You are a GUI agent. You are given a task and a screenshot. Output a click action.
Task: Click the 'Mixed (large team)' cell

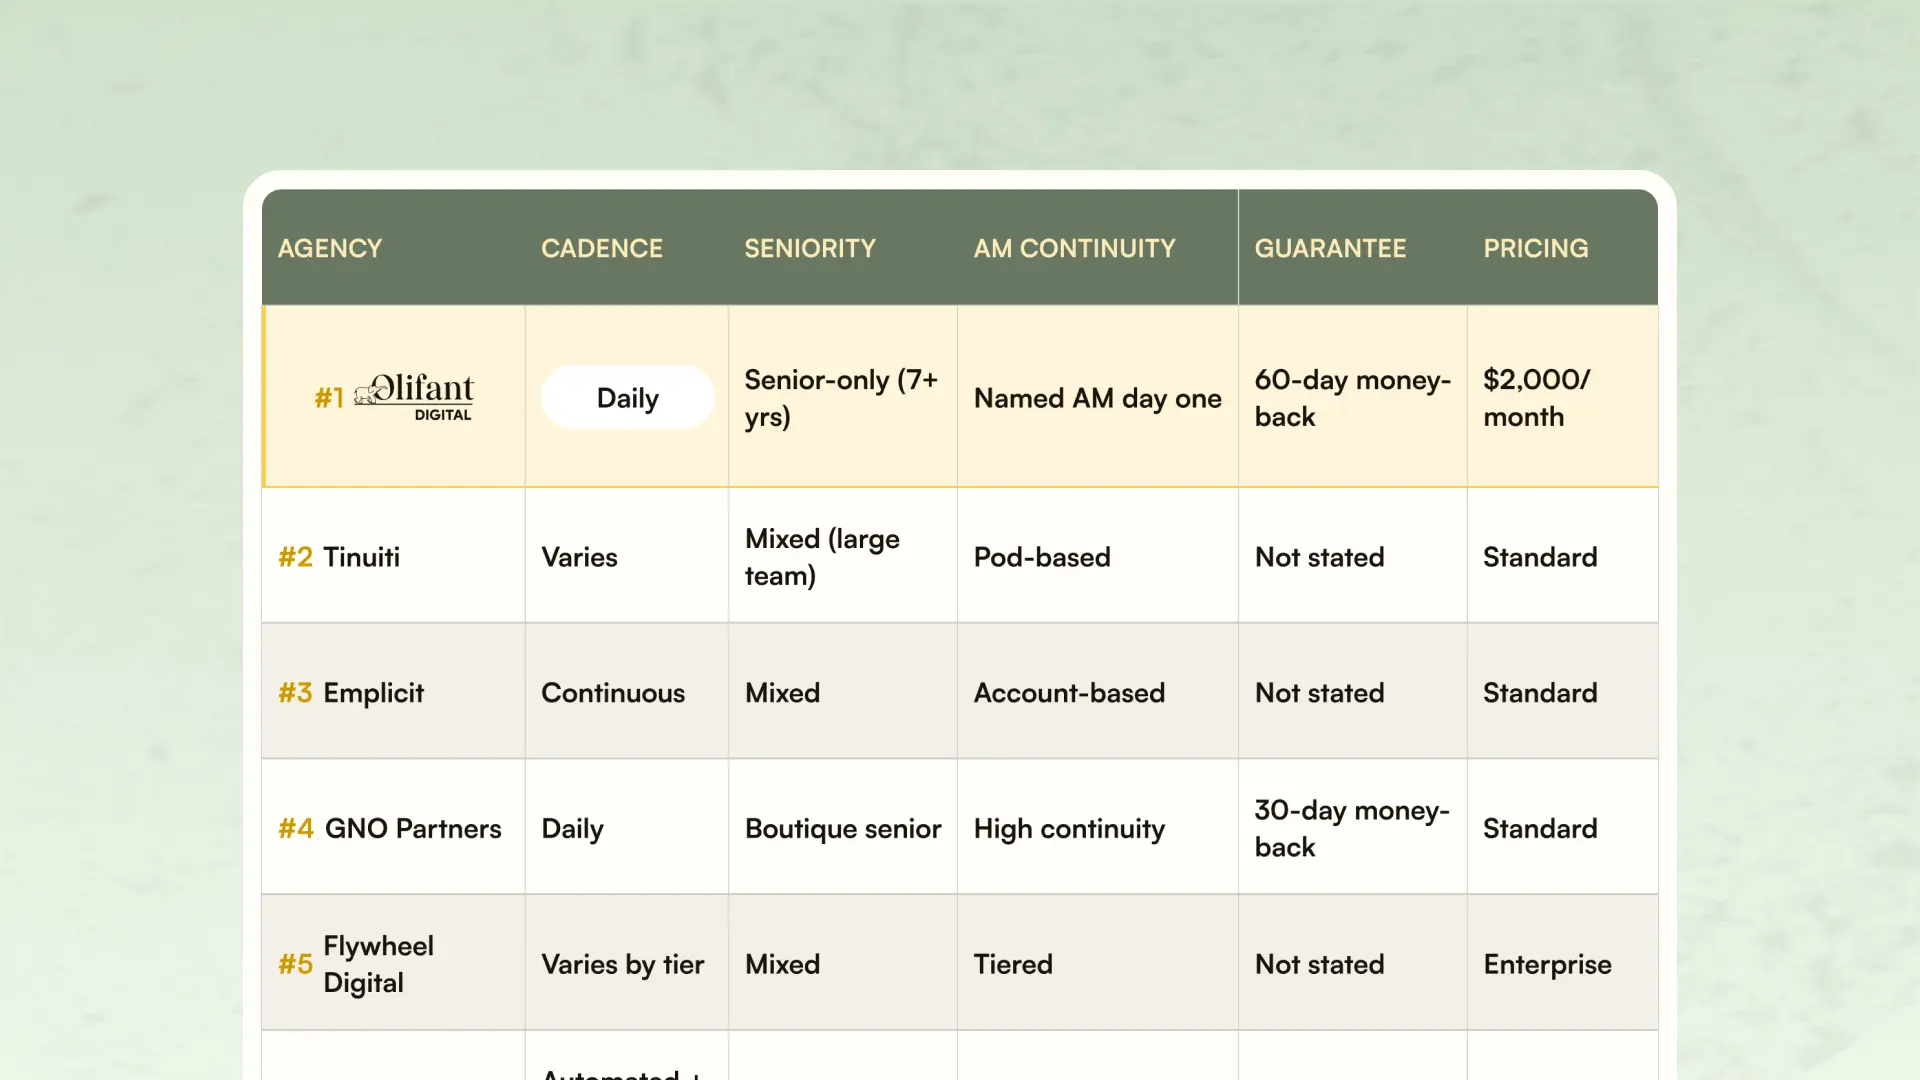843,556
